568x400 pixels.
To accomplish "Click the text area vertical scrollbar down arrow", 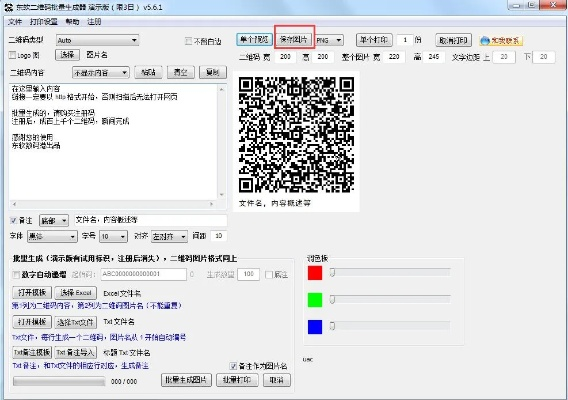I will (x=222, y=195).
